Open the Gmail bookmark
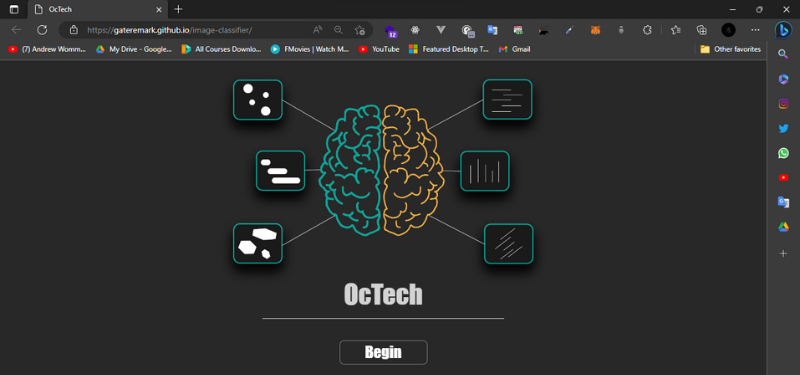This screenshot has width=800, height=375. 515,49
